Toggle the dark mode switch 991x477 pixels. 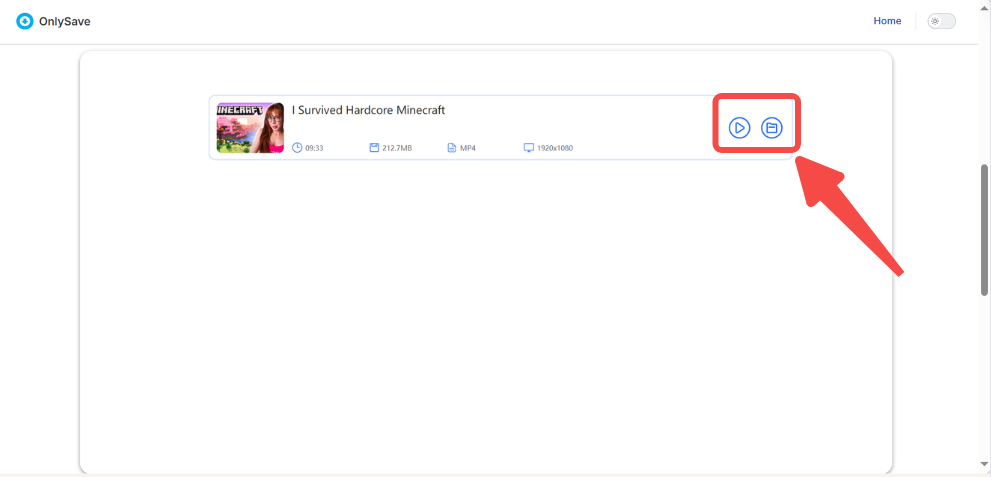point(941,21)
